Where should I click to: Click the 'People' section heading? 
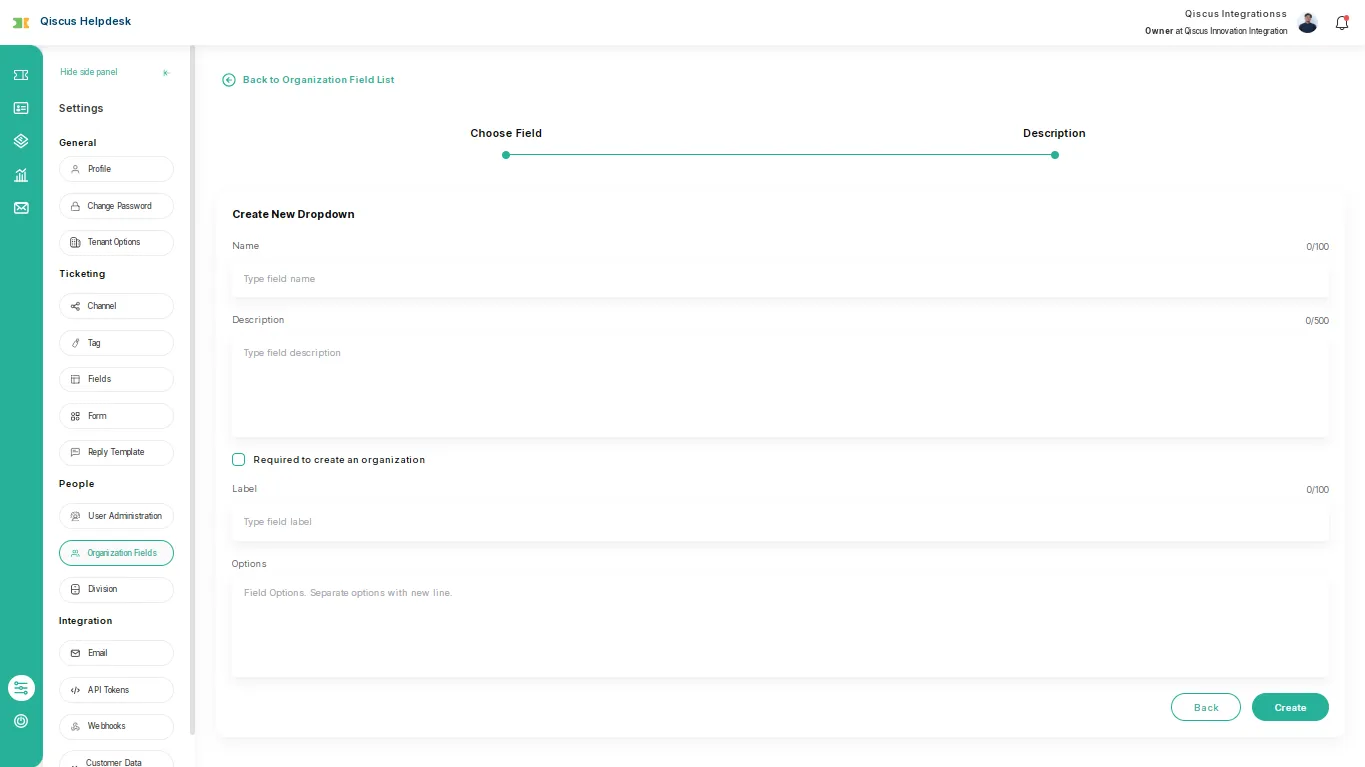[x=76, y=484]
